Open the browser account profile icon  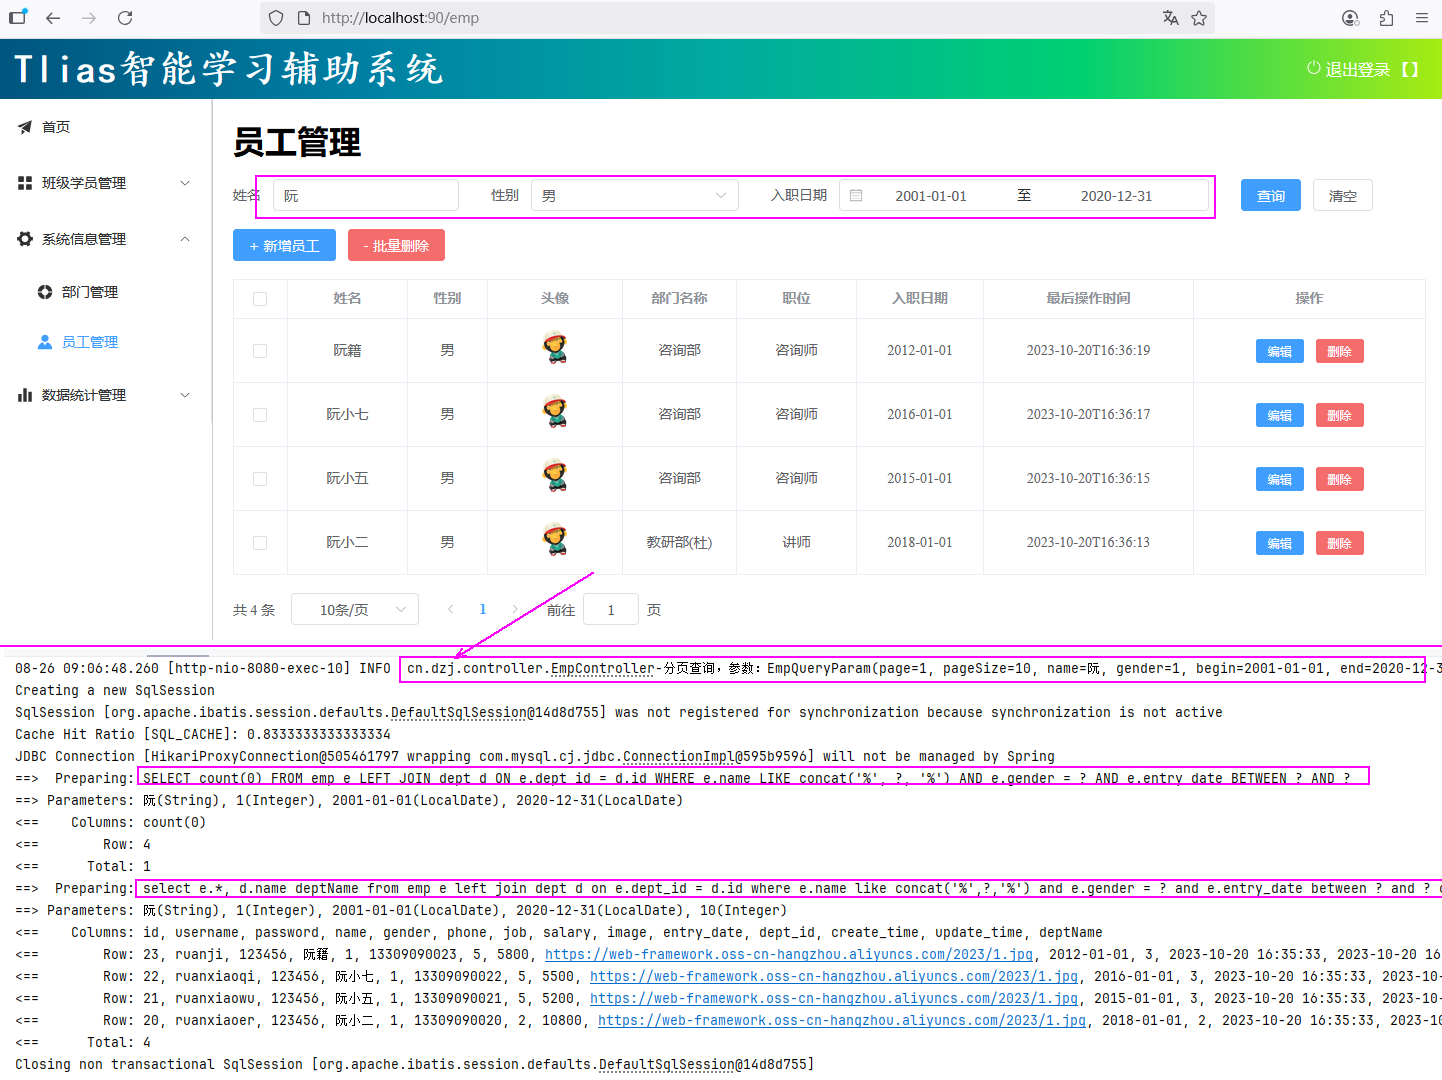click(x=1350, y=18)
